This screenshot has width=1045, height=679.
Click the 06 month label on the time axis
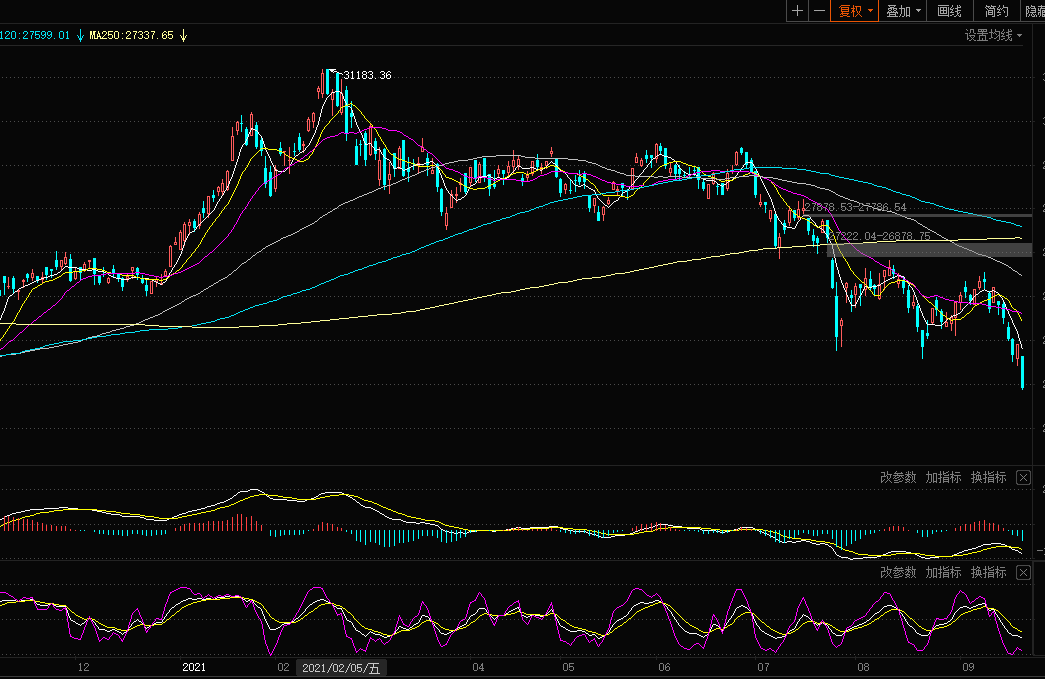[x=664, y=667]
